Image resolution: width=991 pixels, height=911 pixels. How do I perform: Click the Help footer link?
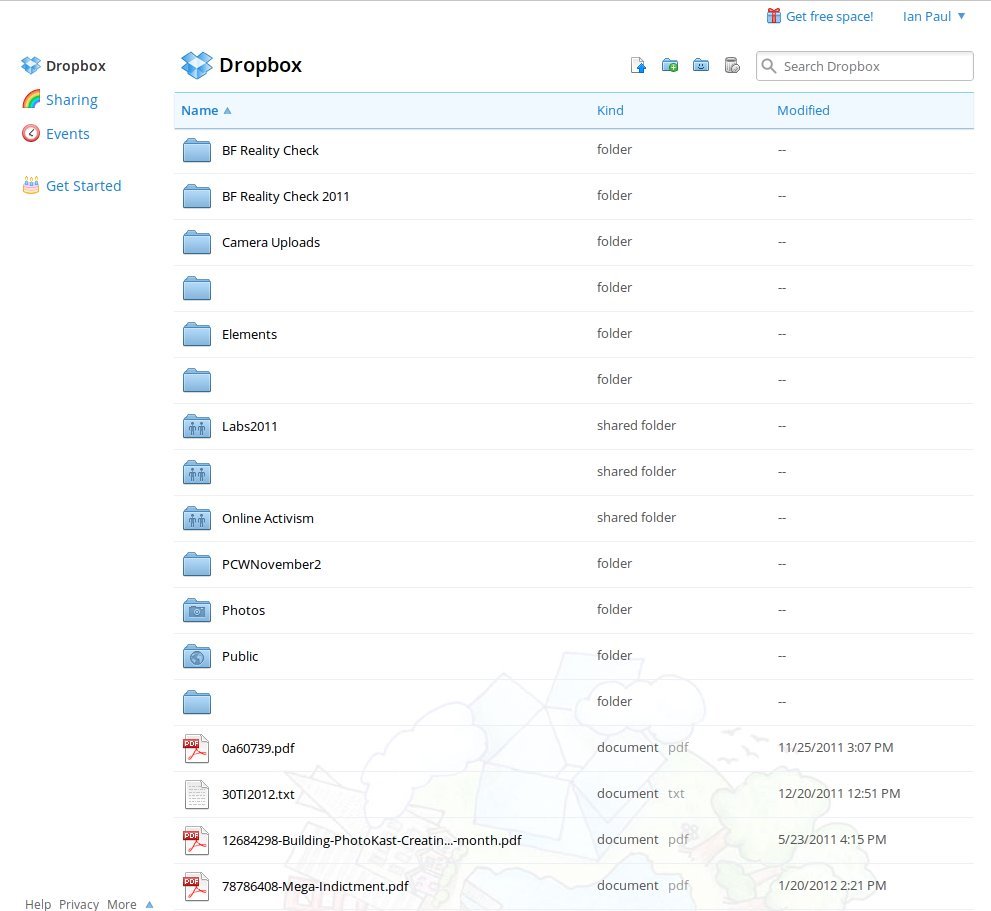[38, 905]
